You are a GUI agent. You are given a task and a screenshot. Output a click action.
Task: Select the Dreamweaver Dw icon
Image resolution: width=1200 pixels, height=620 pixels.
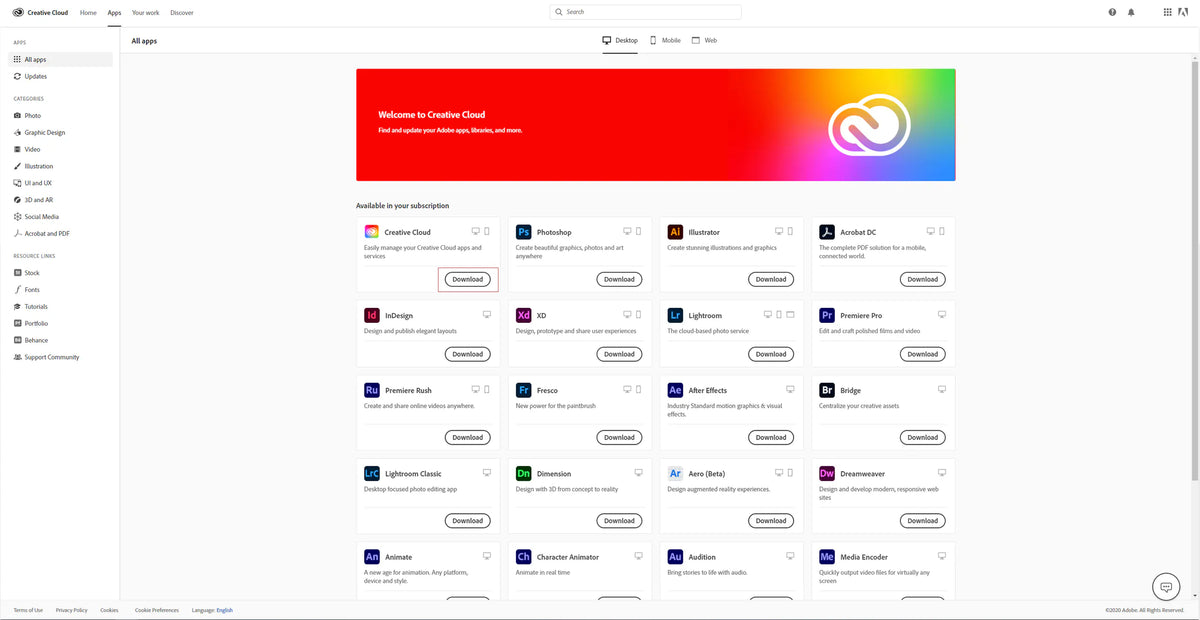(x=827, y=474)
